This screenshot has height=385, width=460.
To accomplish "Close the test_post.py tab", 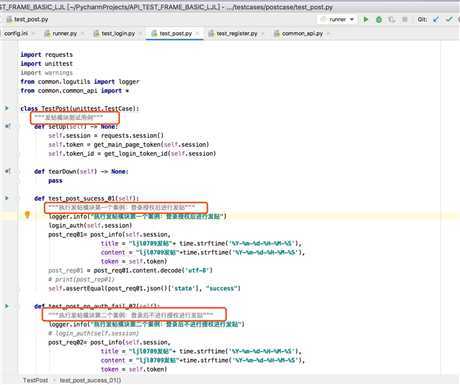I will tap(197, 33).
